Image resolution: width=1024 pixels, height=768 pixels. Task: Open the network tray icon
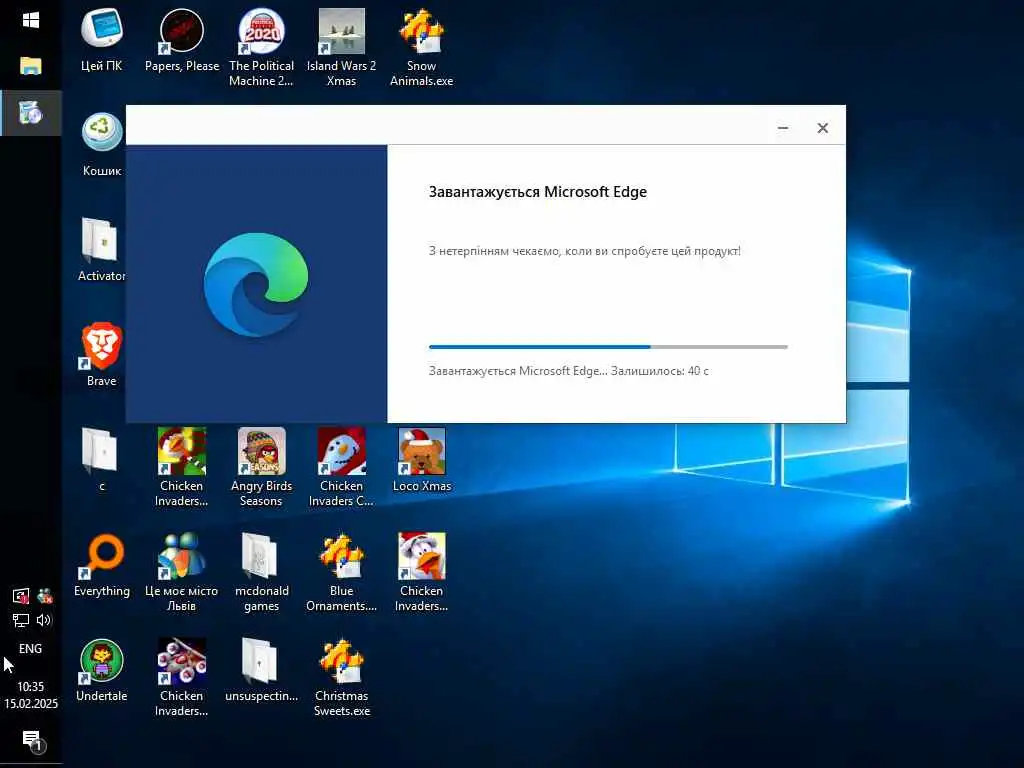tap(21, 620)
